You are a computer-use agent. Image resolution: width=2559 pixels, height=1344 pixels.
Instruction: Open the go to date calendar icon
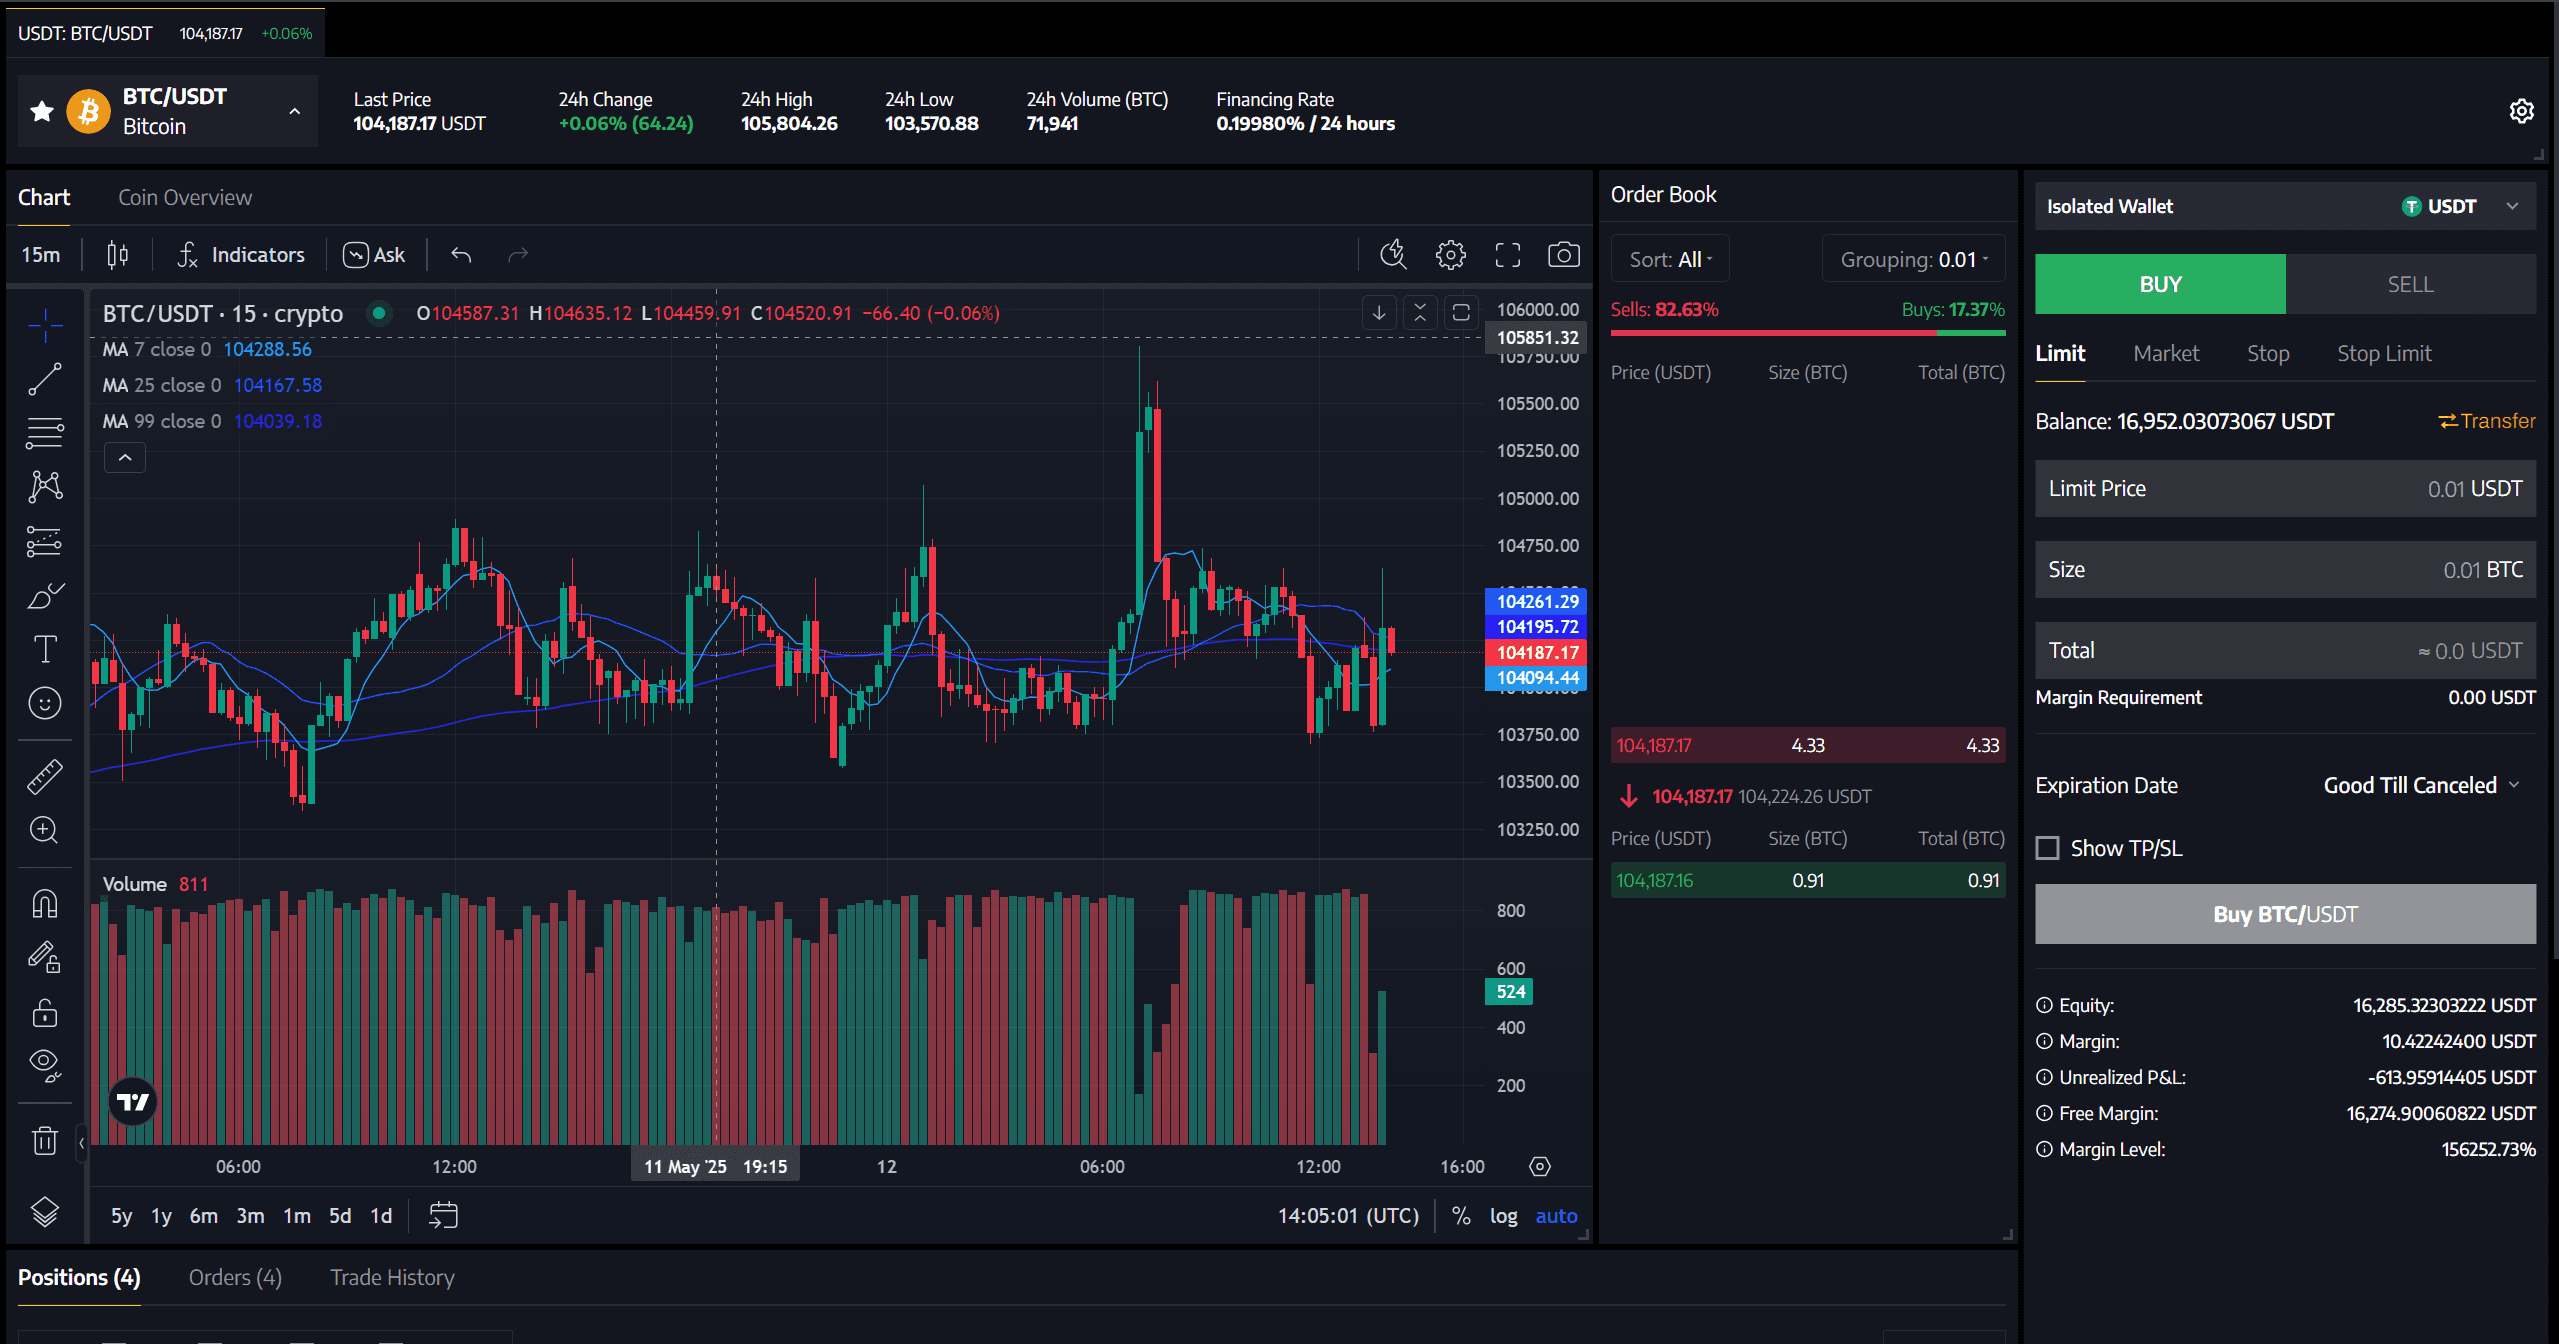click(x=443, y=1215)
